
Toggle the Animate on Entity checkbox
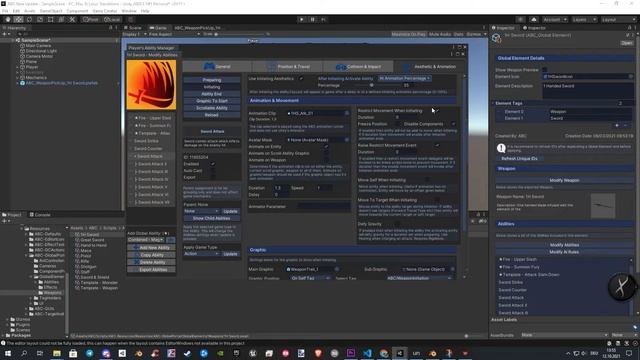coord(326,147)
